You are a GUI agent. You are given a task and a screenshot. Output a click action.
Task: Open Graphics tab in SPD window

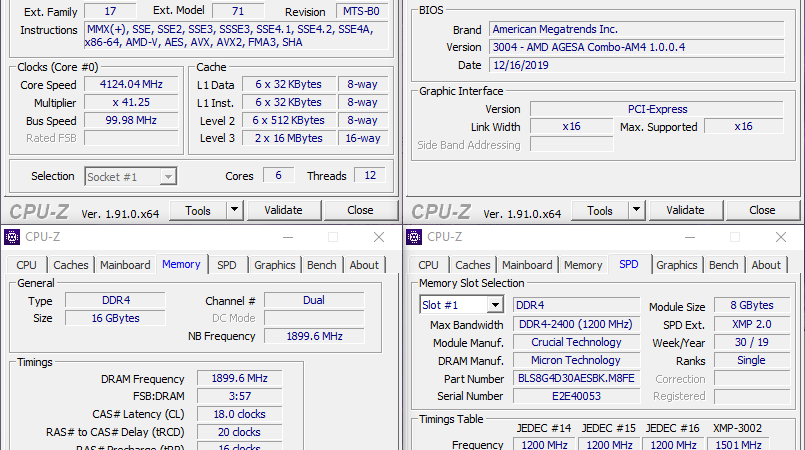[677, 265]
